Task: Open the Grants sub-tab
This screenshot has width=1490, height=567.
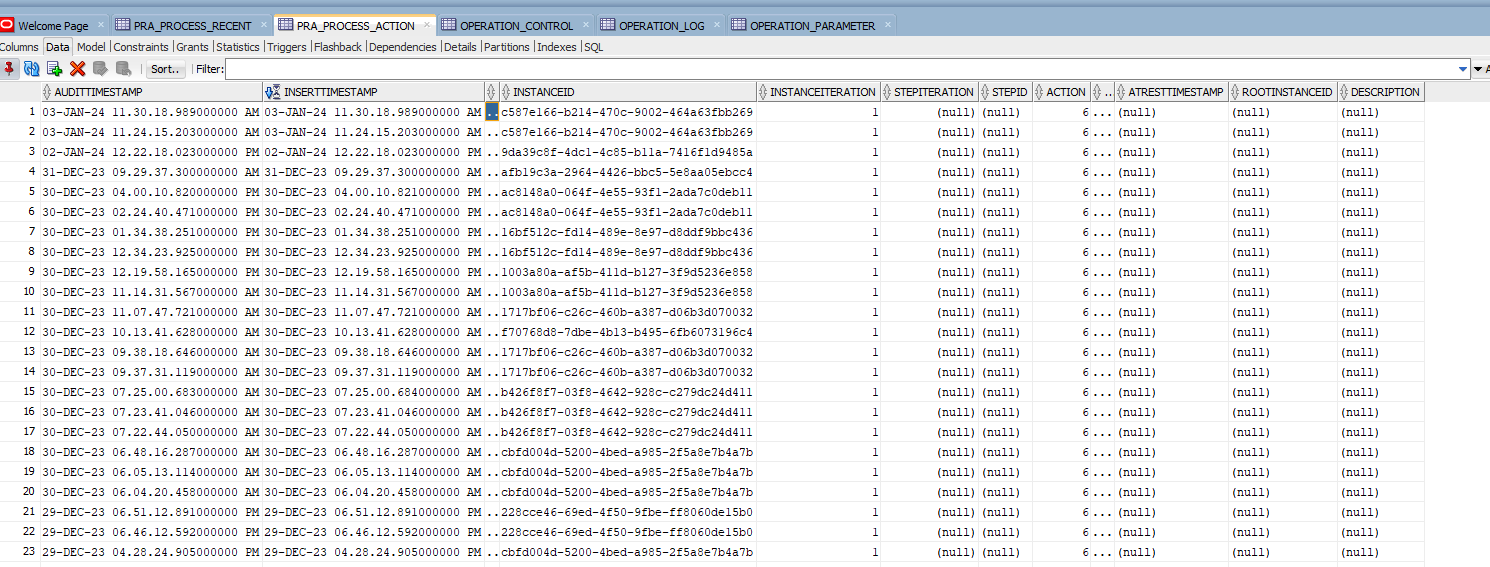Action: point(192,47)
